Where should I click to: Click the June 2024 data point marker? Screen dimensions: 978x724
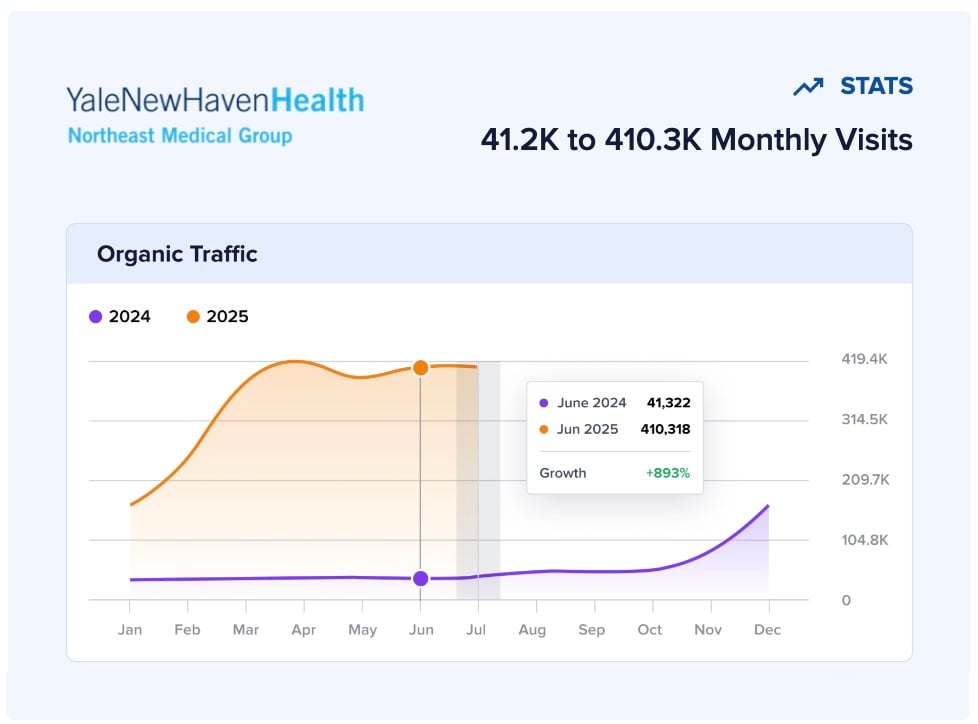(x=420, y=578)
